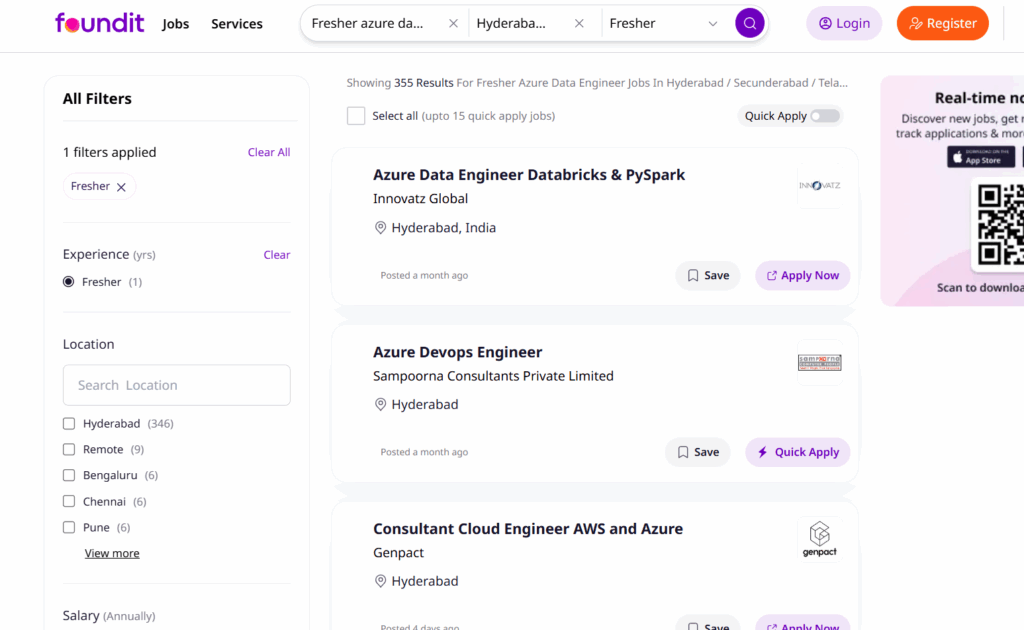Click the Search Location input field
1024x630 pixels.
tap(177, 385)
